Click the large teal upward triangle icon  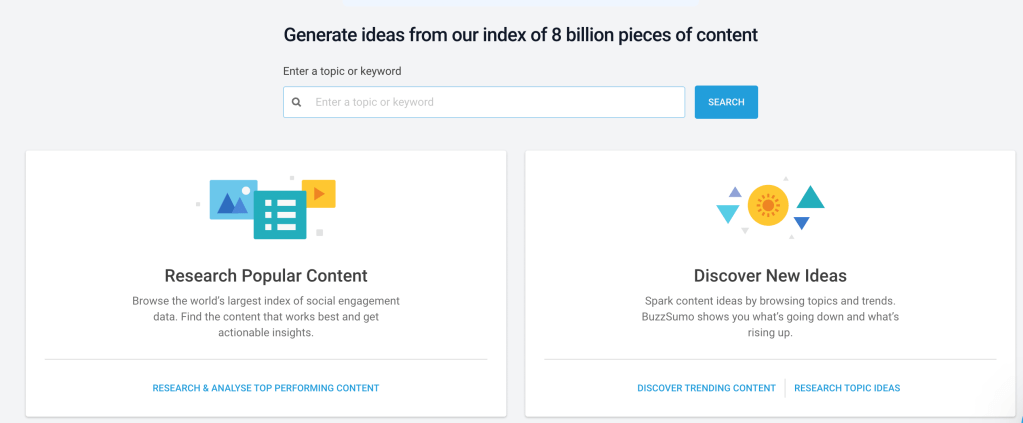point(810,197)
